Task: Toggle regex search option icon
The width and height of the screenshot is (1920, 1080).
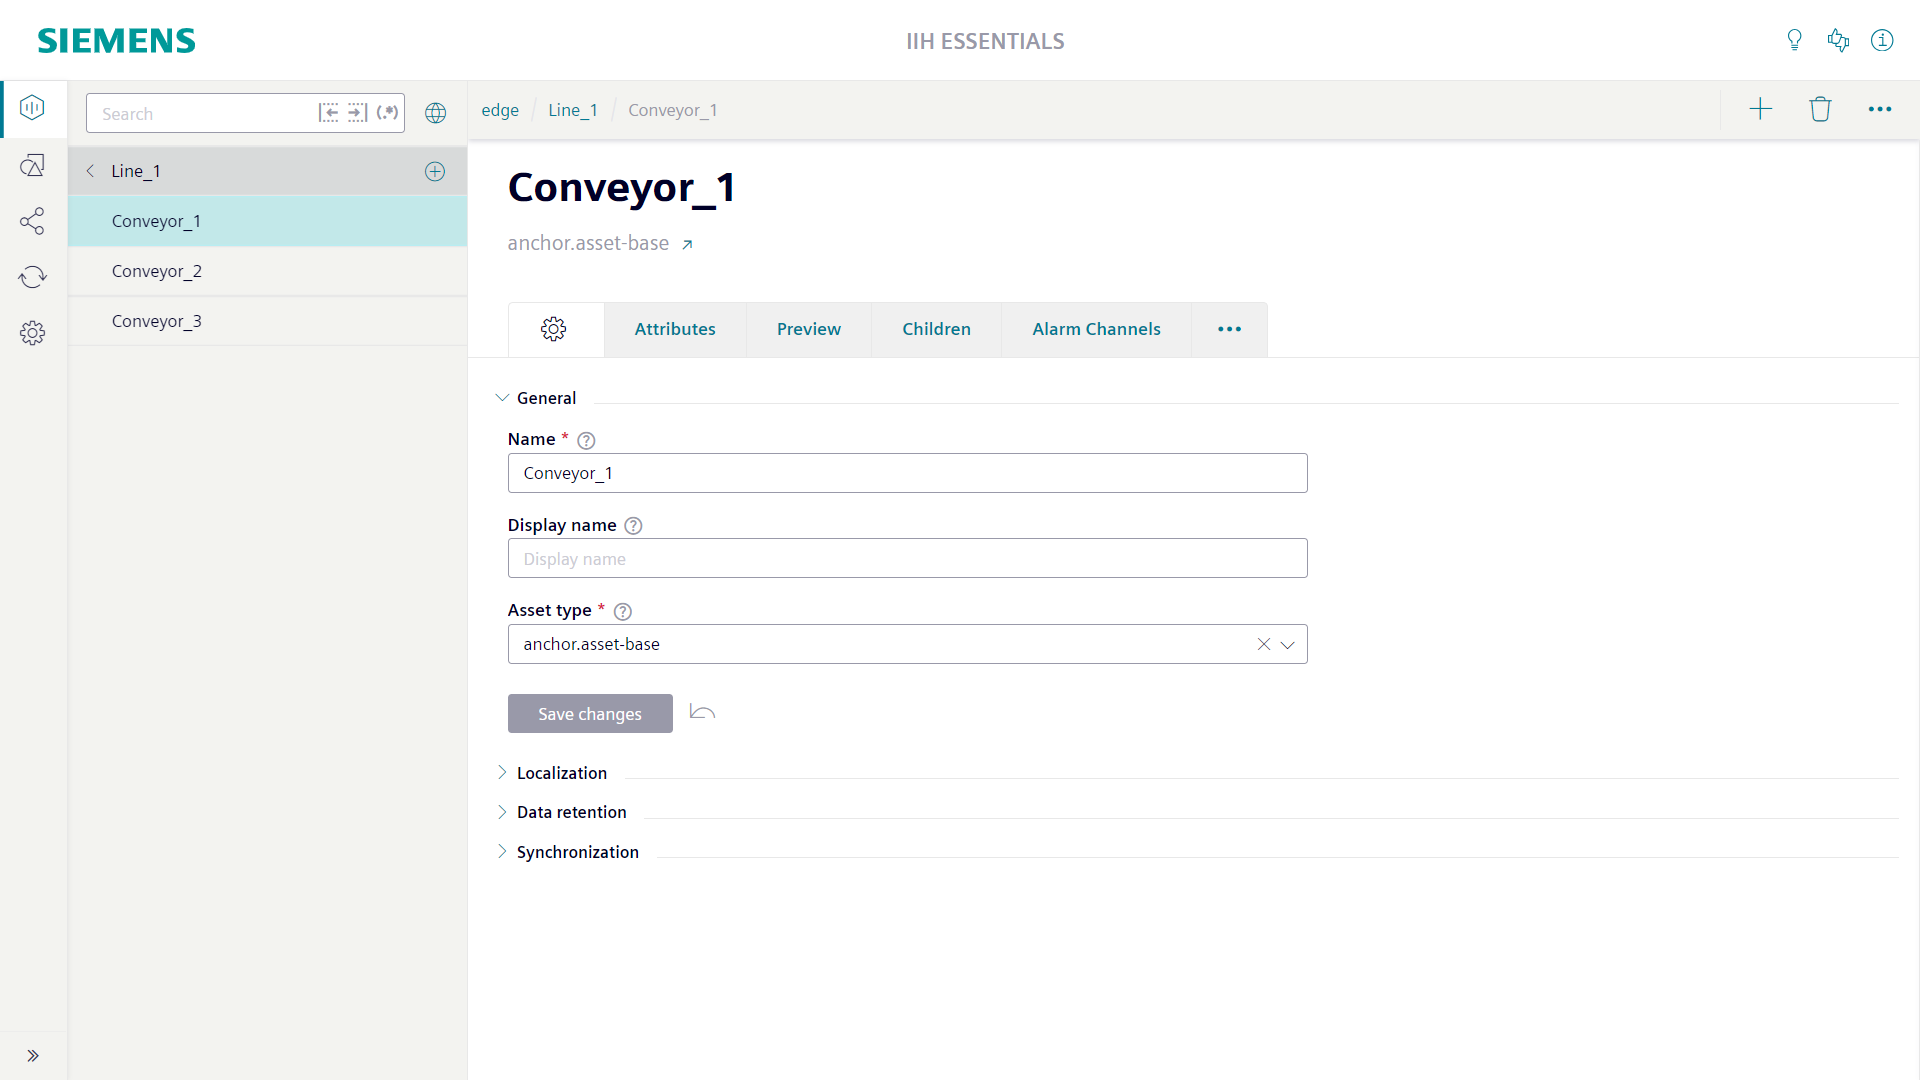Action: point(388,113)
